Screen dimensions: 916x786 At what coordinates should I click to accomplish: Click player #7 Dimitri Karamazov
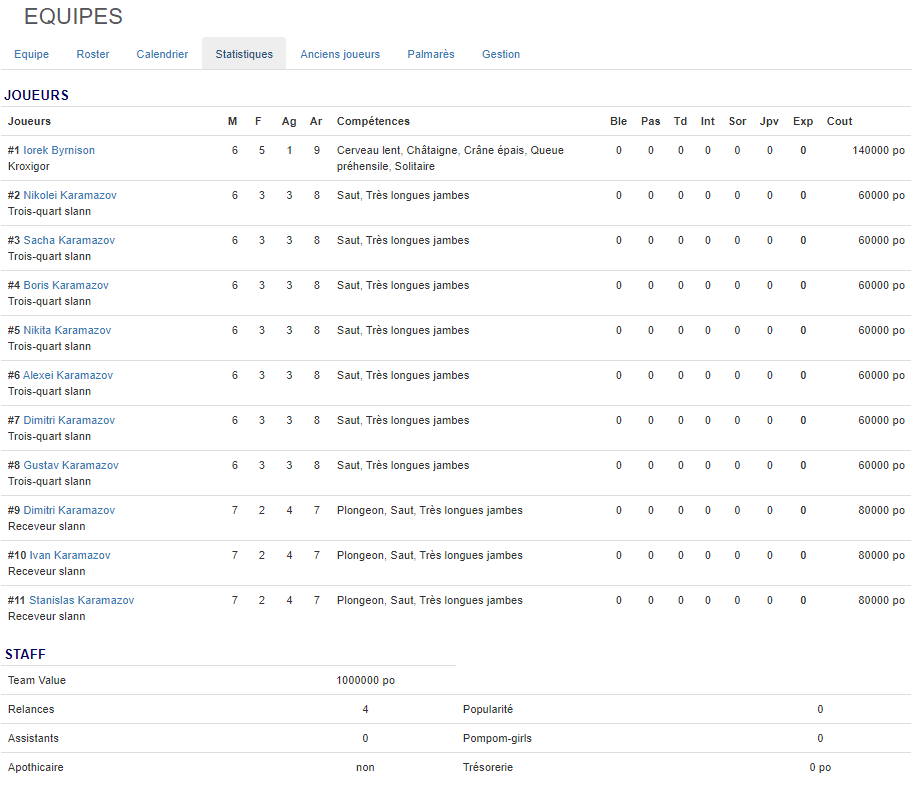point(69,420)
